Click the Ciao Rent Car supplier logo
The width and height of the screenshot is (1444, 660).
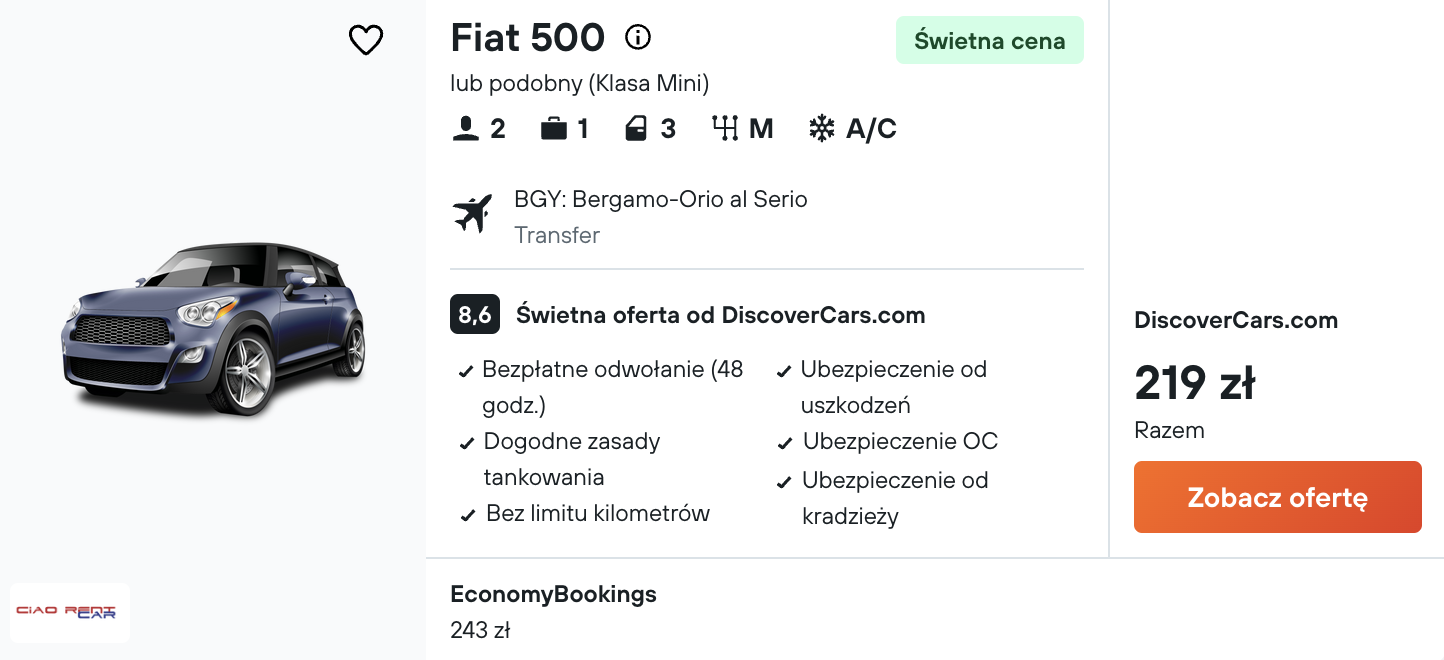pyautogui.click(x=70, y=612)
